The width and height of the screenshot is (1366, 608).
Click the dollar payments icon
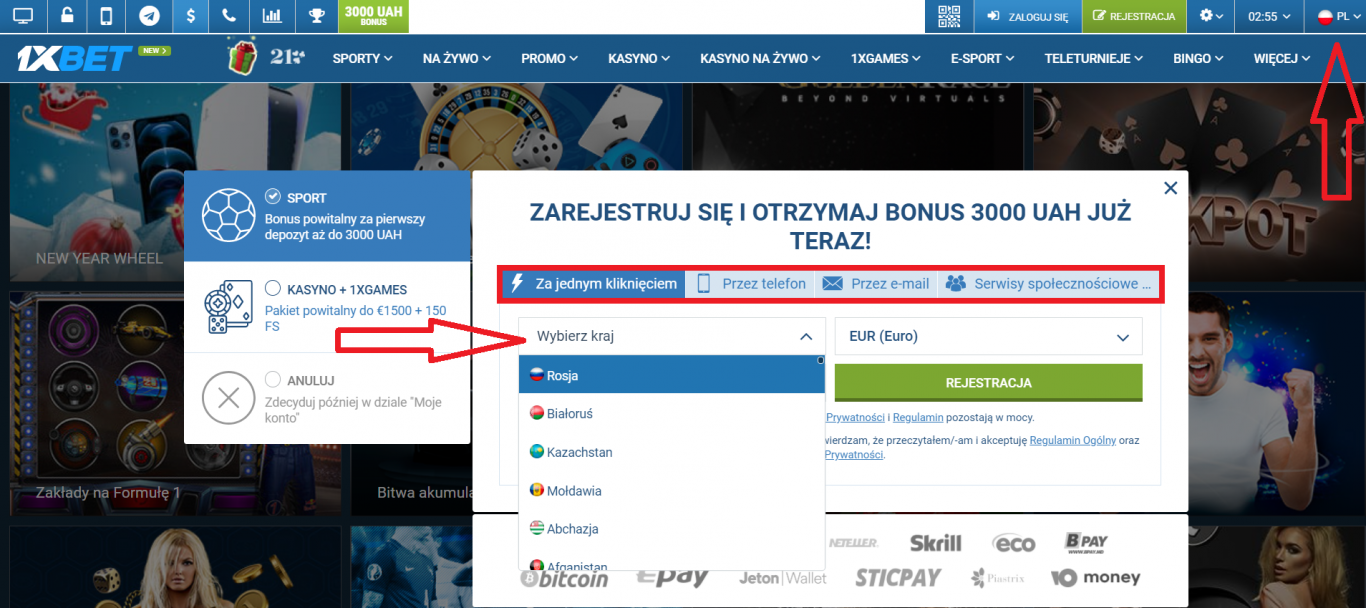(190, 16)
